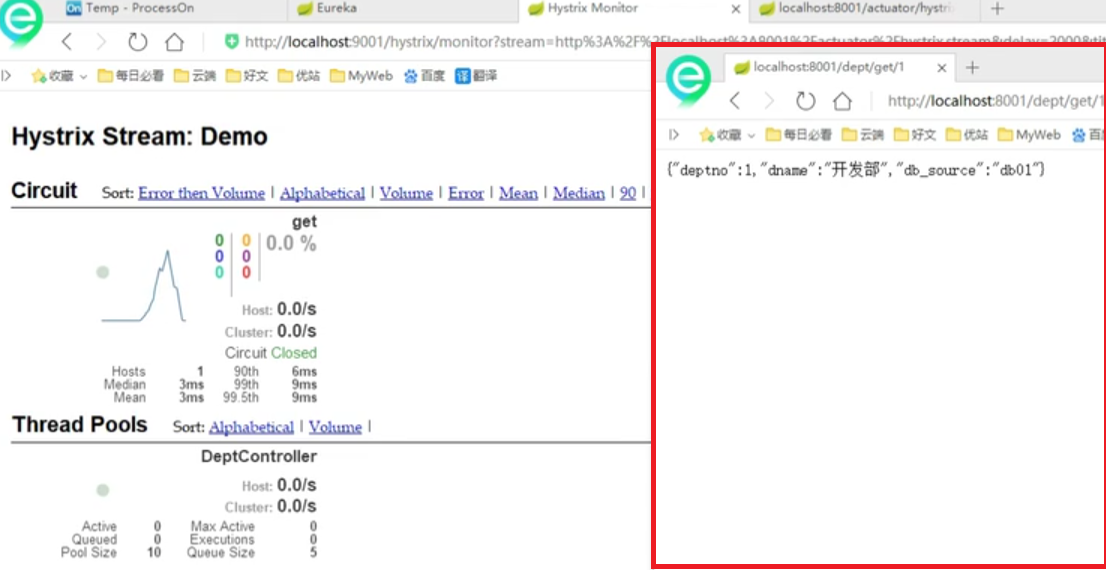Sort circuits by Mean

click(518, 193)
